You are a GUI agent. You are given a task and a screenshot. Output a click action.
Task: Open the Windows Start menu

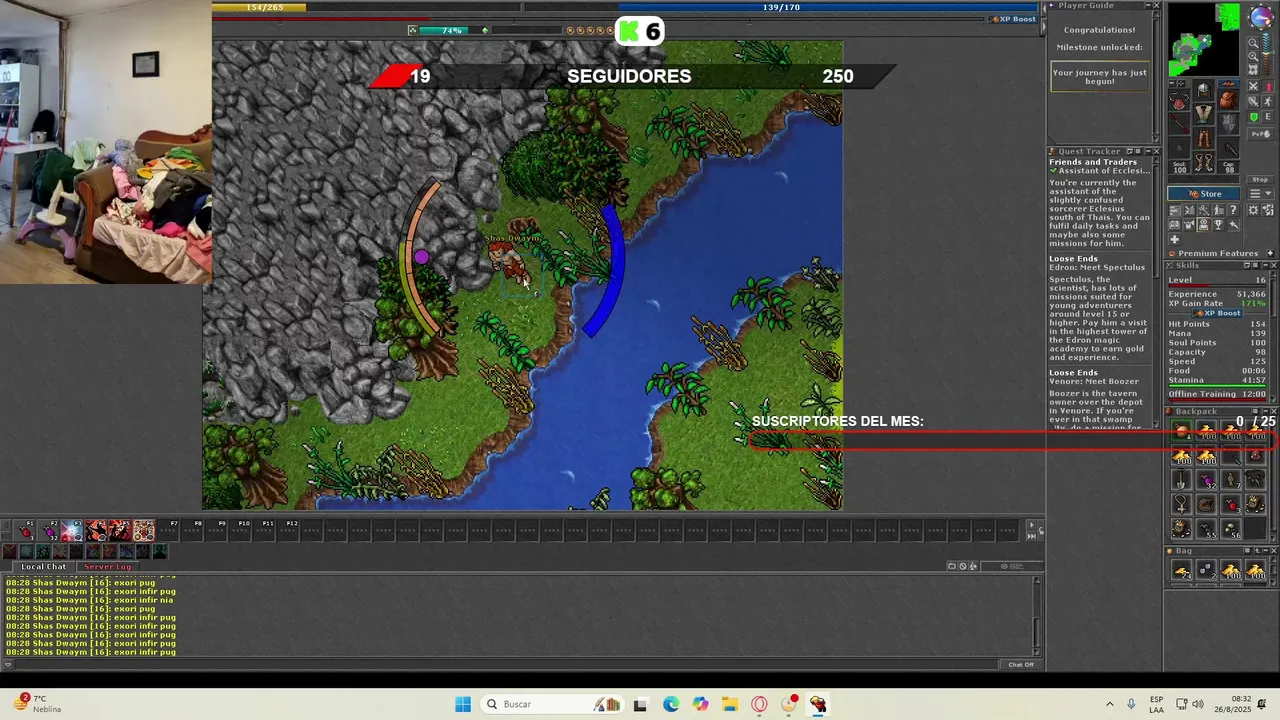[463, 704]
